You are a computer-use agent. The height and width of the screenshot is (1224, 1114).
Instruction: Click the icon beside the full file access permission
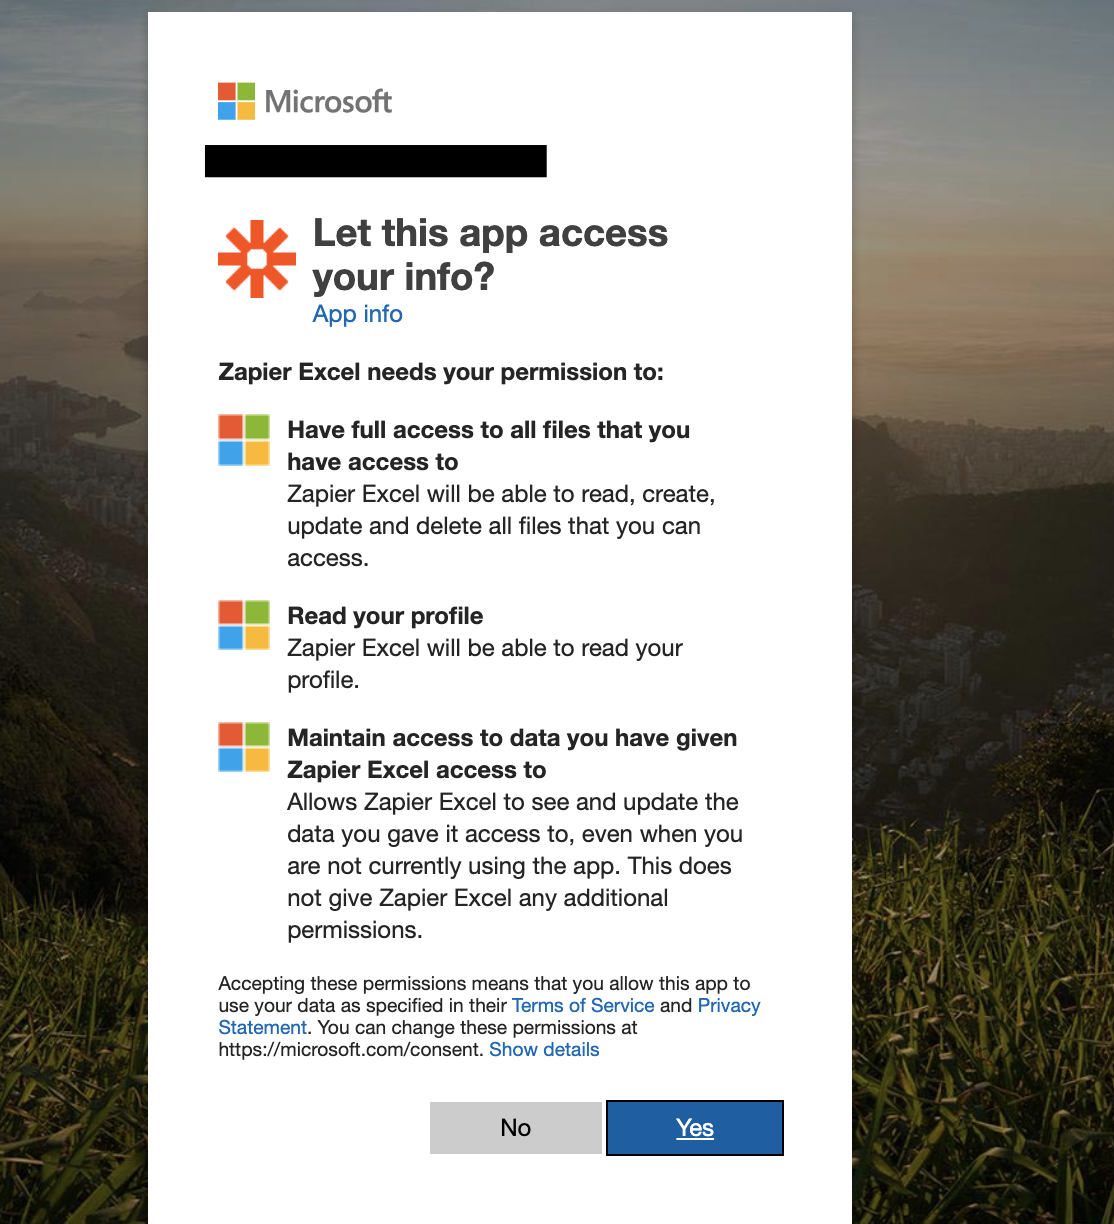244,440
